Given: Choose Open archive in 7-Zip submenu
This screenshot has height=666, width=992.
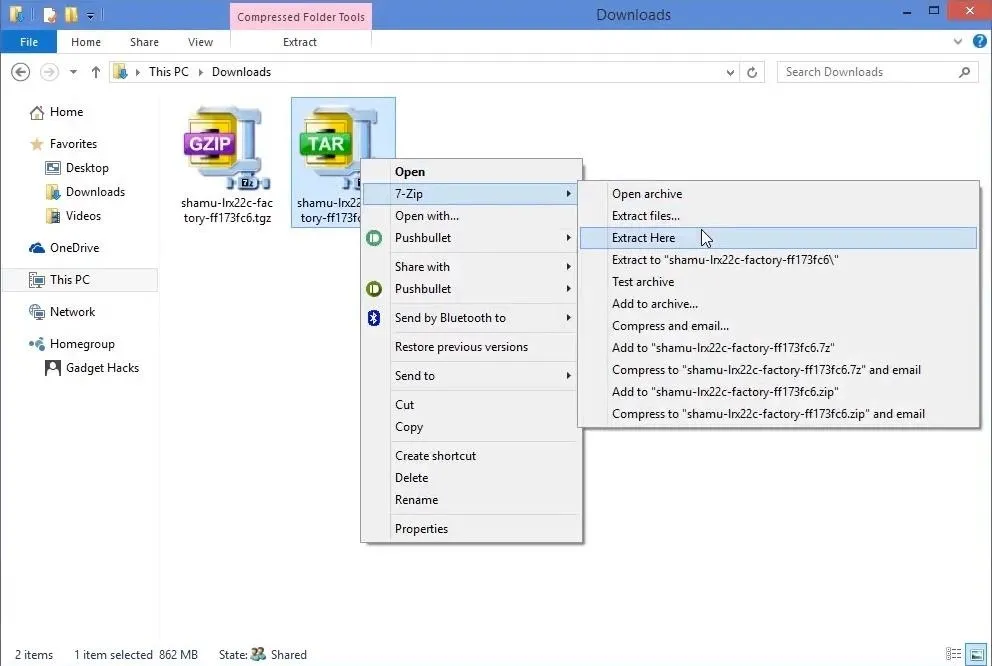Looking at the screenshot, I should (778, 194).
